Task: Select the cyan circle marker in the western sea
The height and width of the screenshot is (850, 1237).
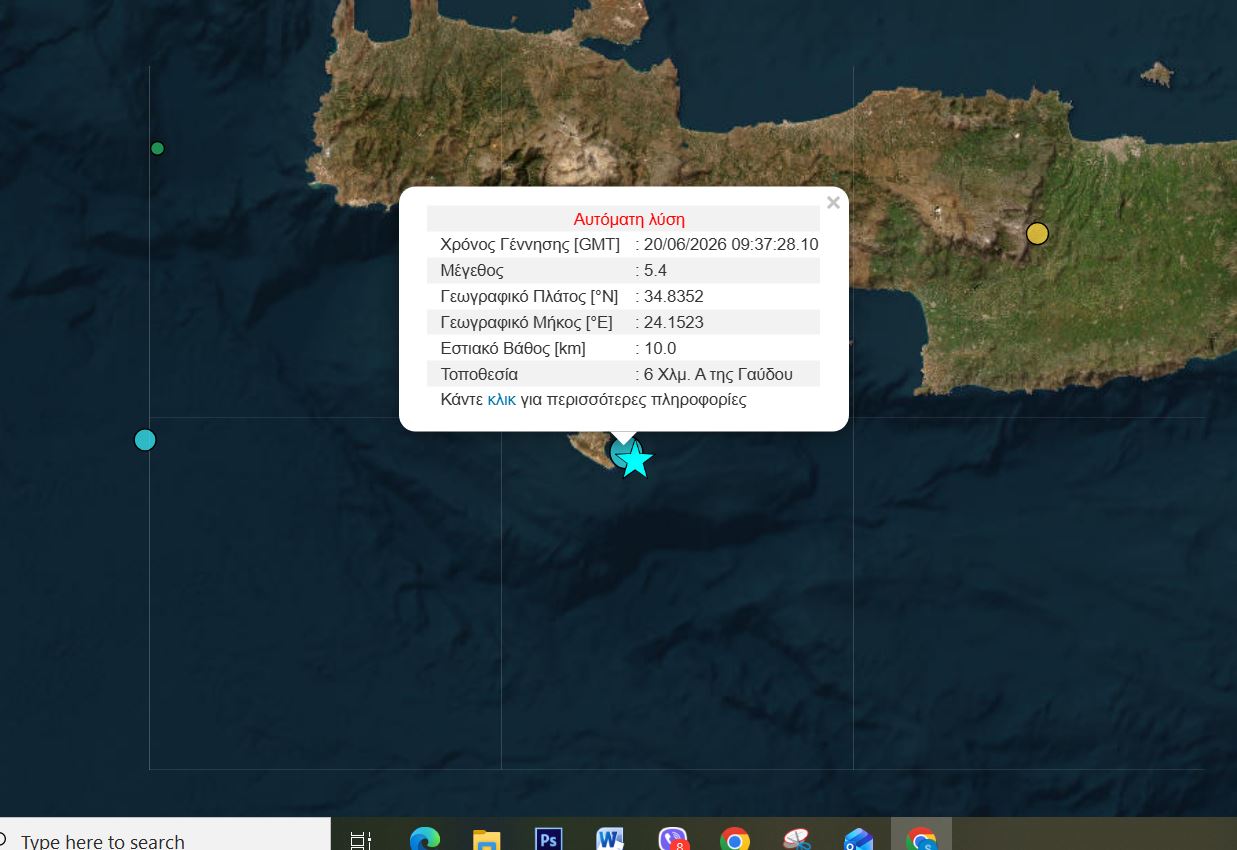Action: 145,439
